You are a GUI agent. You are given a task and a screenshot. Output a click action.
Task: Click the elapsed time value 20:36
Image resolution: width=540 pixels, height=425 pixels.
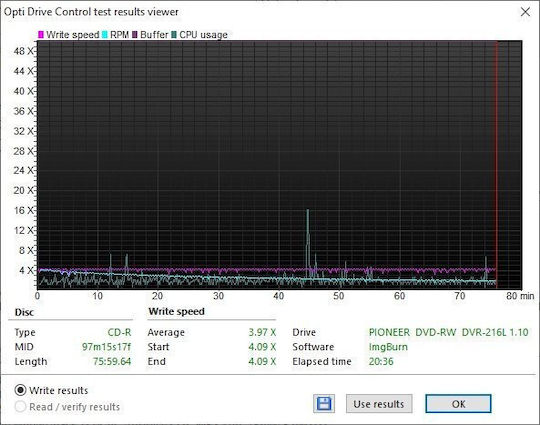(381, 361)
